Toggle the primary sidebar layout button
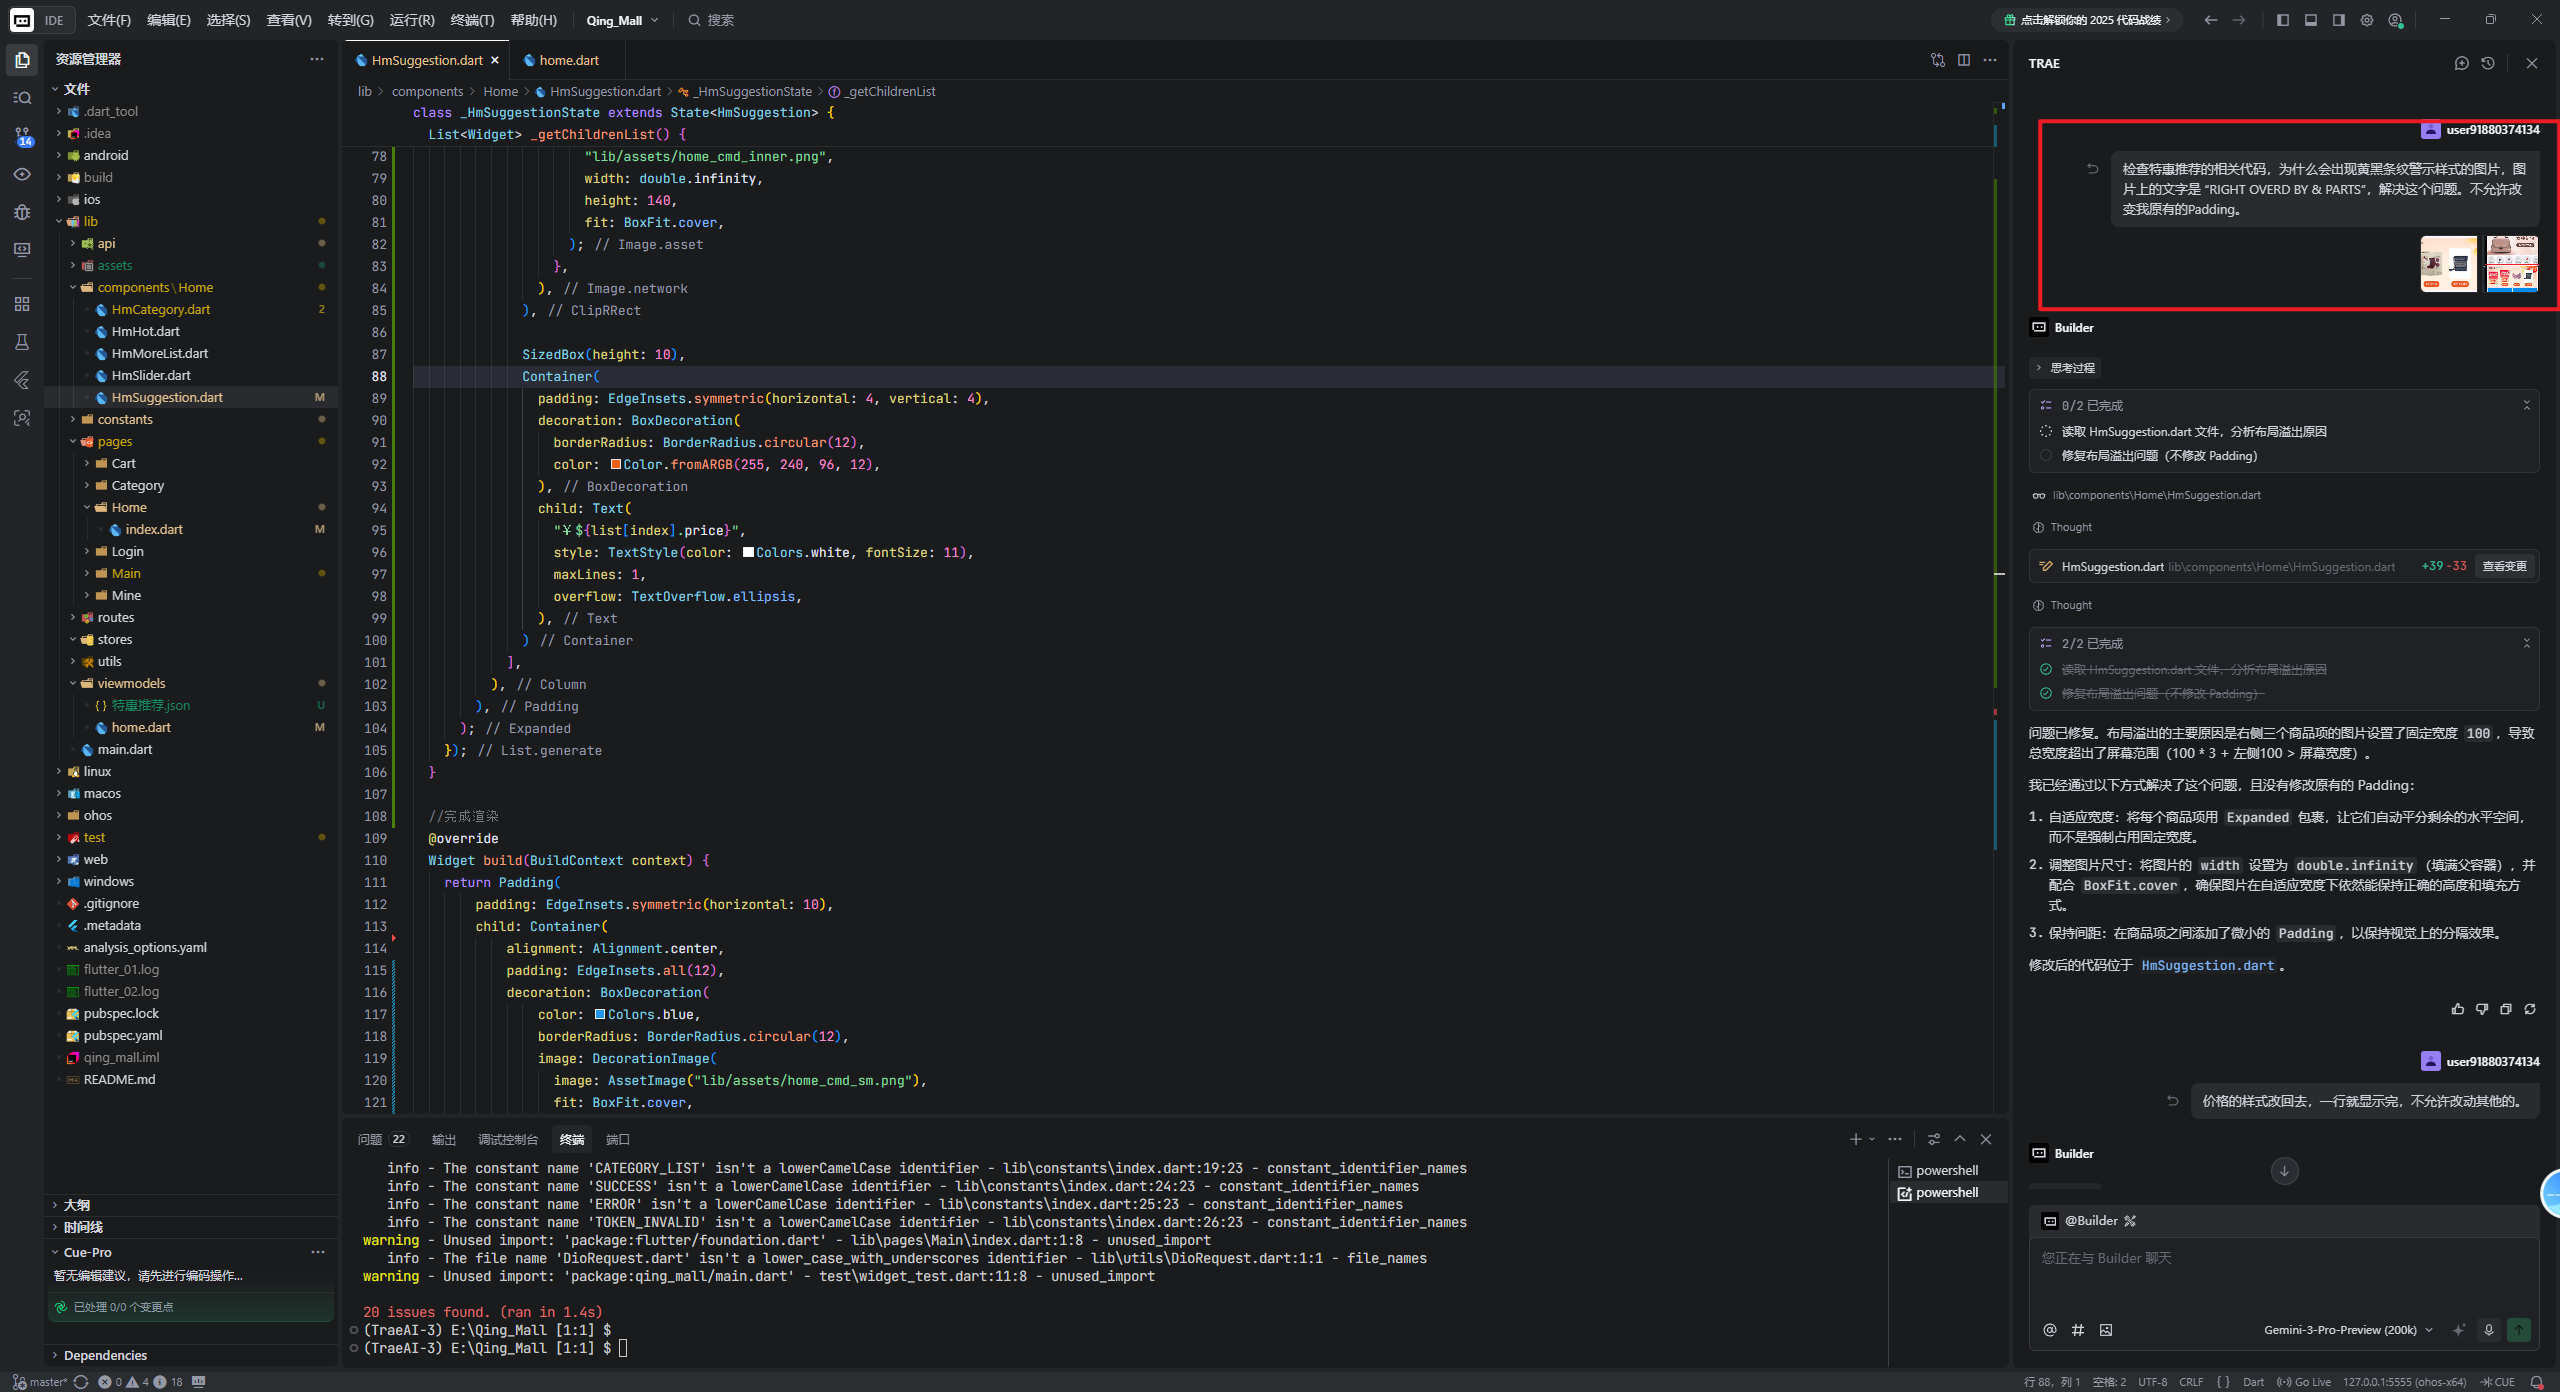The width and height of the screenshot is (2560, 1392). pos(2283,20)
